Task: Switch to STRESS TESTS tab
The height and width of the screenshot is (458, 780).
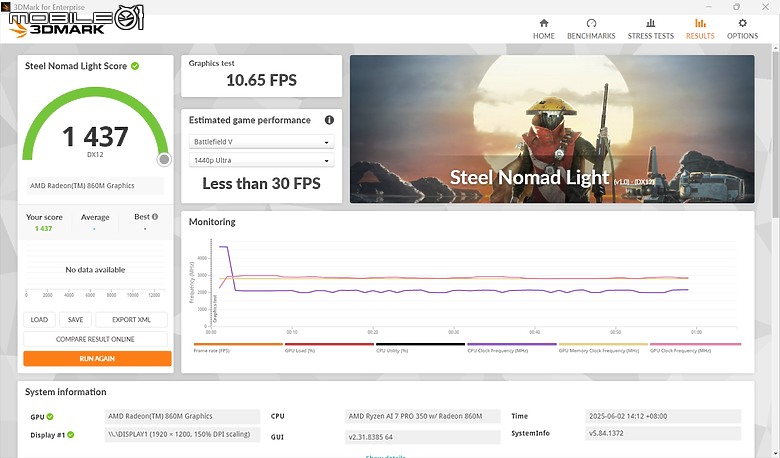Action: pos(651,29)
